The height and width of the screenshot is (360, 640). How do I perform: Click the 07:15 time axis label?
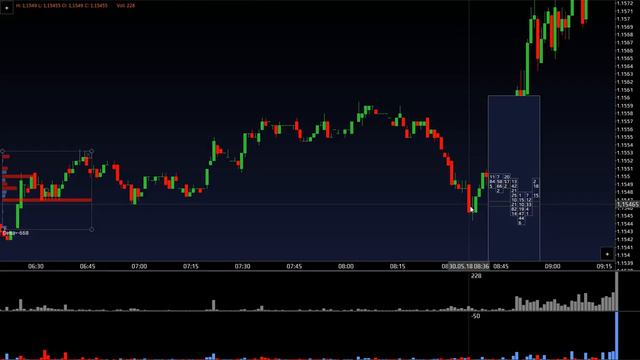coord(191,266)
